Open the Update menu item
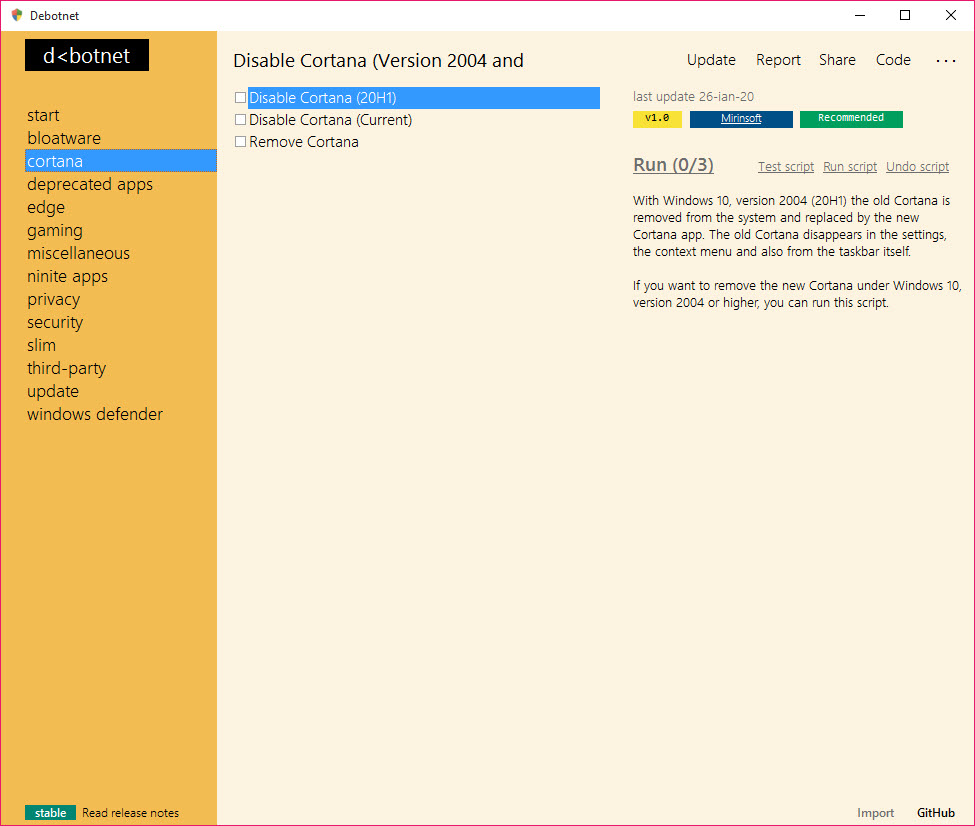This screenshot has height=826, width=975. pos(711,60)
